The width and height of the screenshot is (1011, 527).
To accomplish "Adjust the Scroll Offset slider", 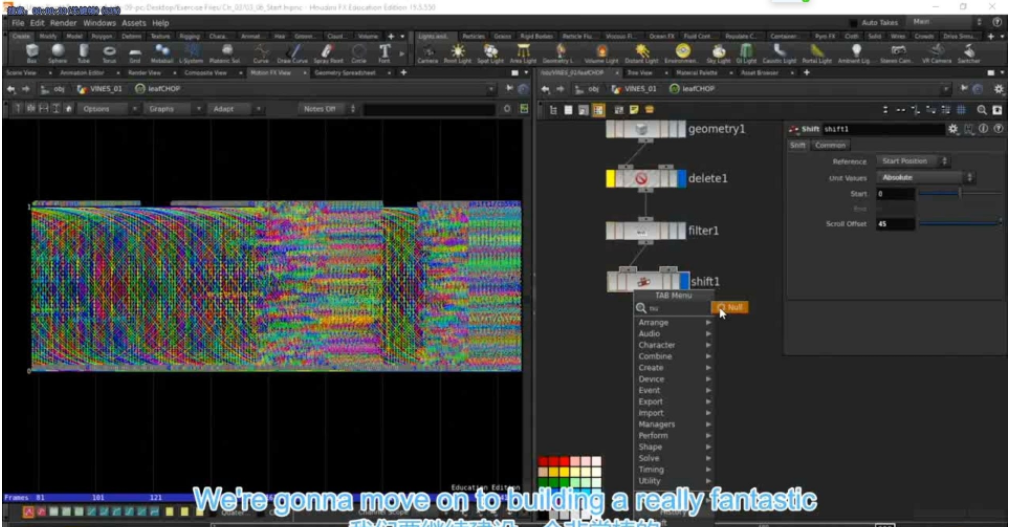I will 959,223.
